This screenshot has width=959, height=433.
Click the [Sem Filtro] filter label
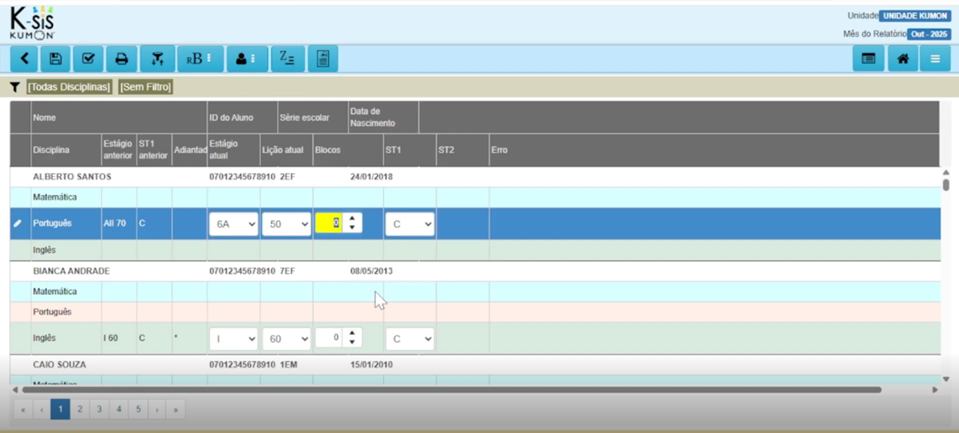[x=146, y=87]
